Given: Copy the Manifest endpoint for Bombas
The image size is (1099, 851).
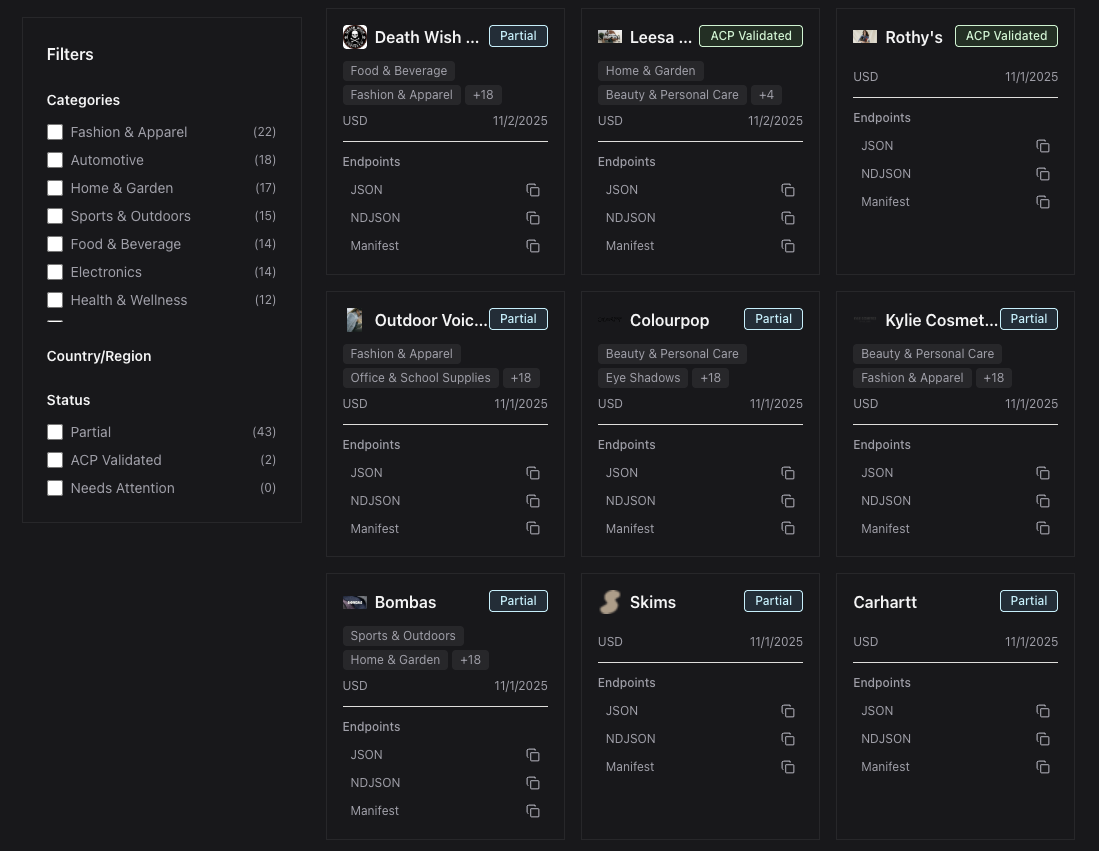Looking at the screenshot, I should coord(533,811).
